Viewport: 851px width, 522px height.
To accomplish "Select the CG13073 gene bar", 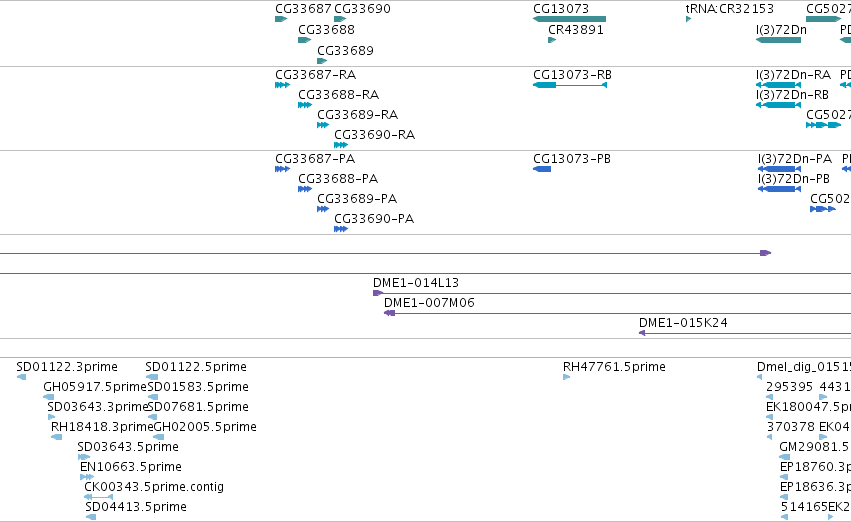I will click(x=569, y=19).
